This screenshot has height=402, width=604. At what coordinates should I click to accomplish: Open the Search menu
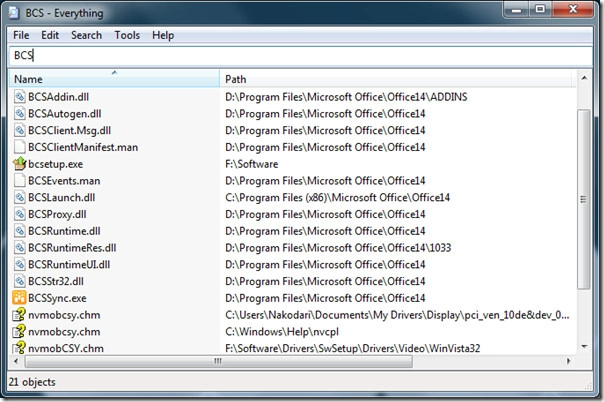pos(87,35)
